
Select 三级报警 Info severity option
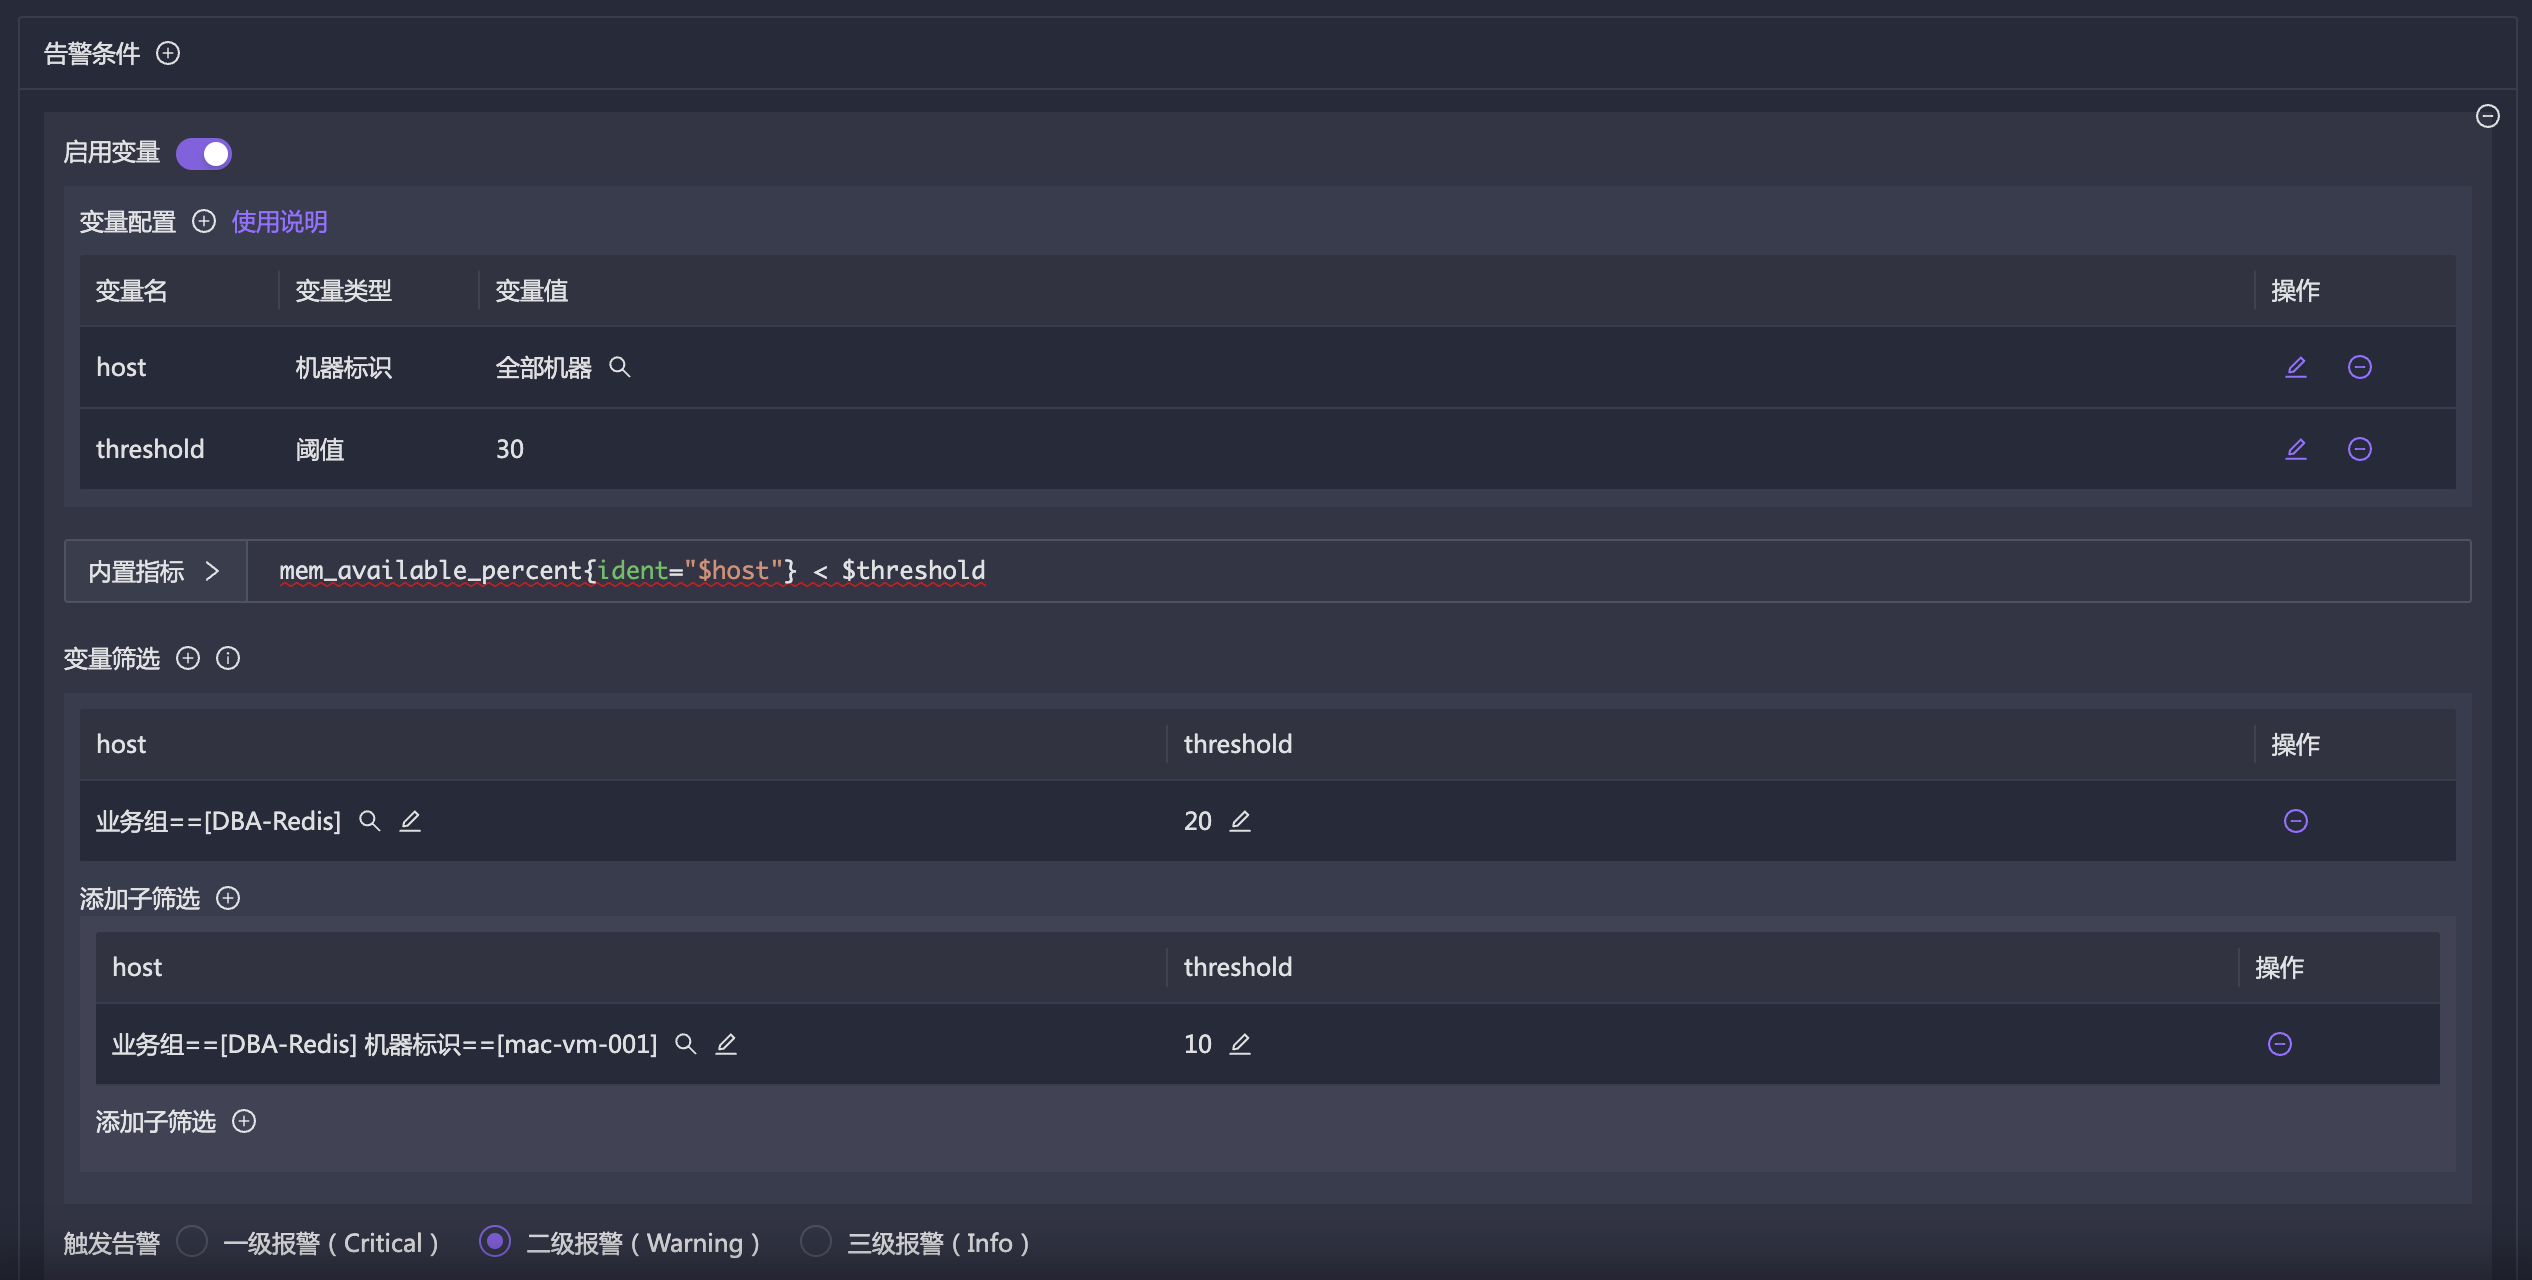816,1242
